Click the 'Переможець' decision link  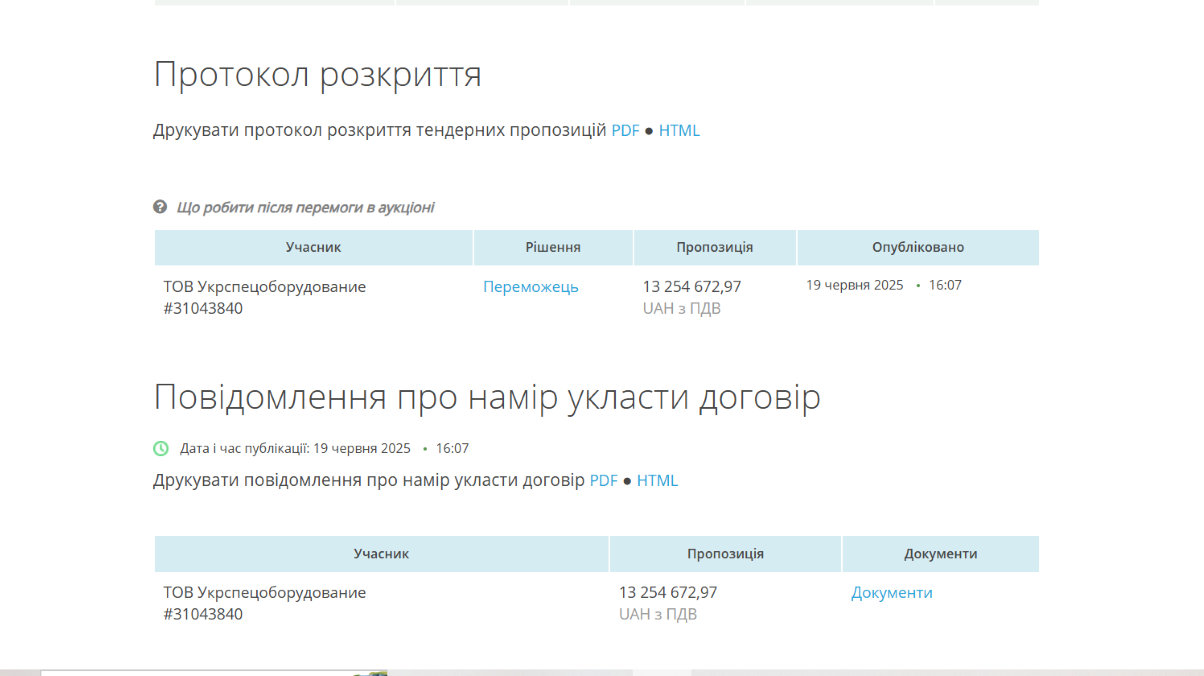point(531,287)
